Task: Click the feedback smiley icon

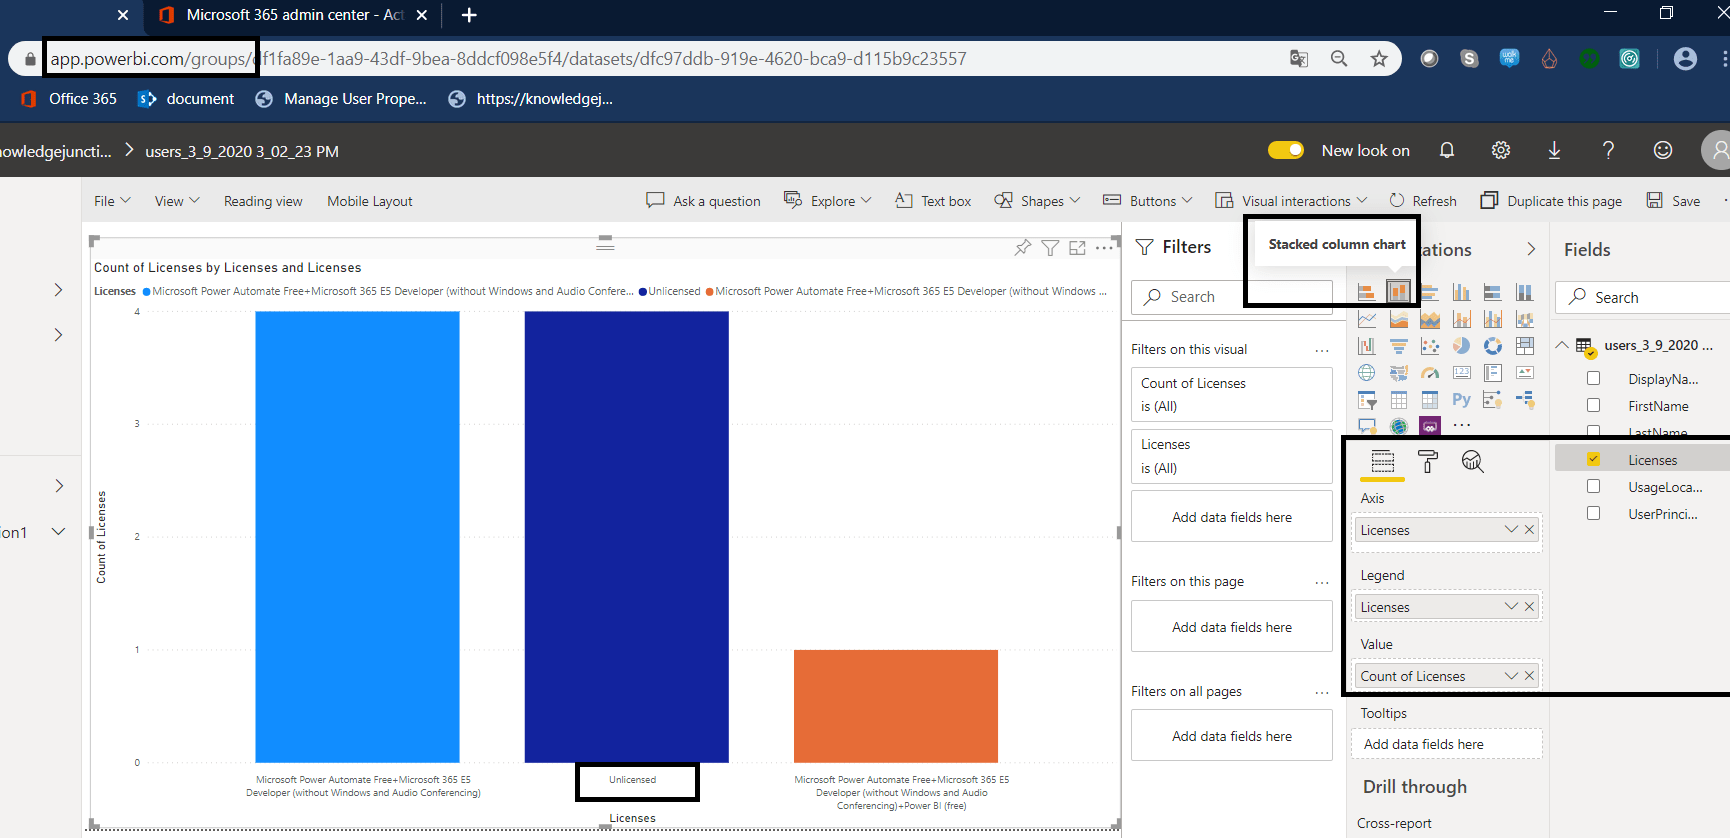Action: coord(1663,150)
